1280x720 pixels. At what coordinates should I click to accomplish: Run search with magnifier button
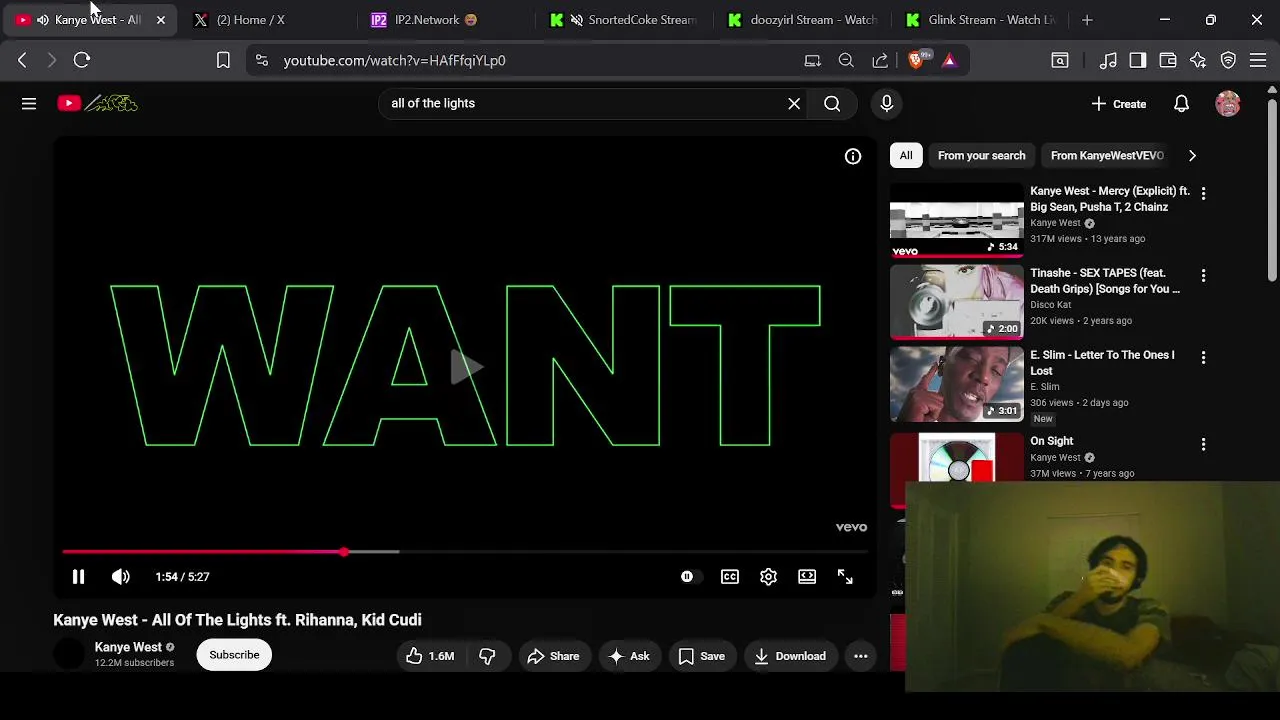832,103
